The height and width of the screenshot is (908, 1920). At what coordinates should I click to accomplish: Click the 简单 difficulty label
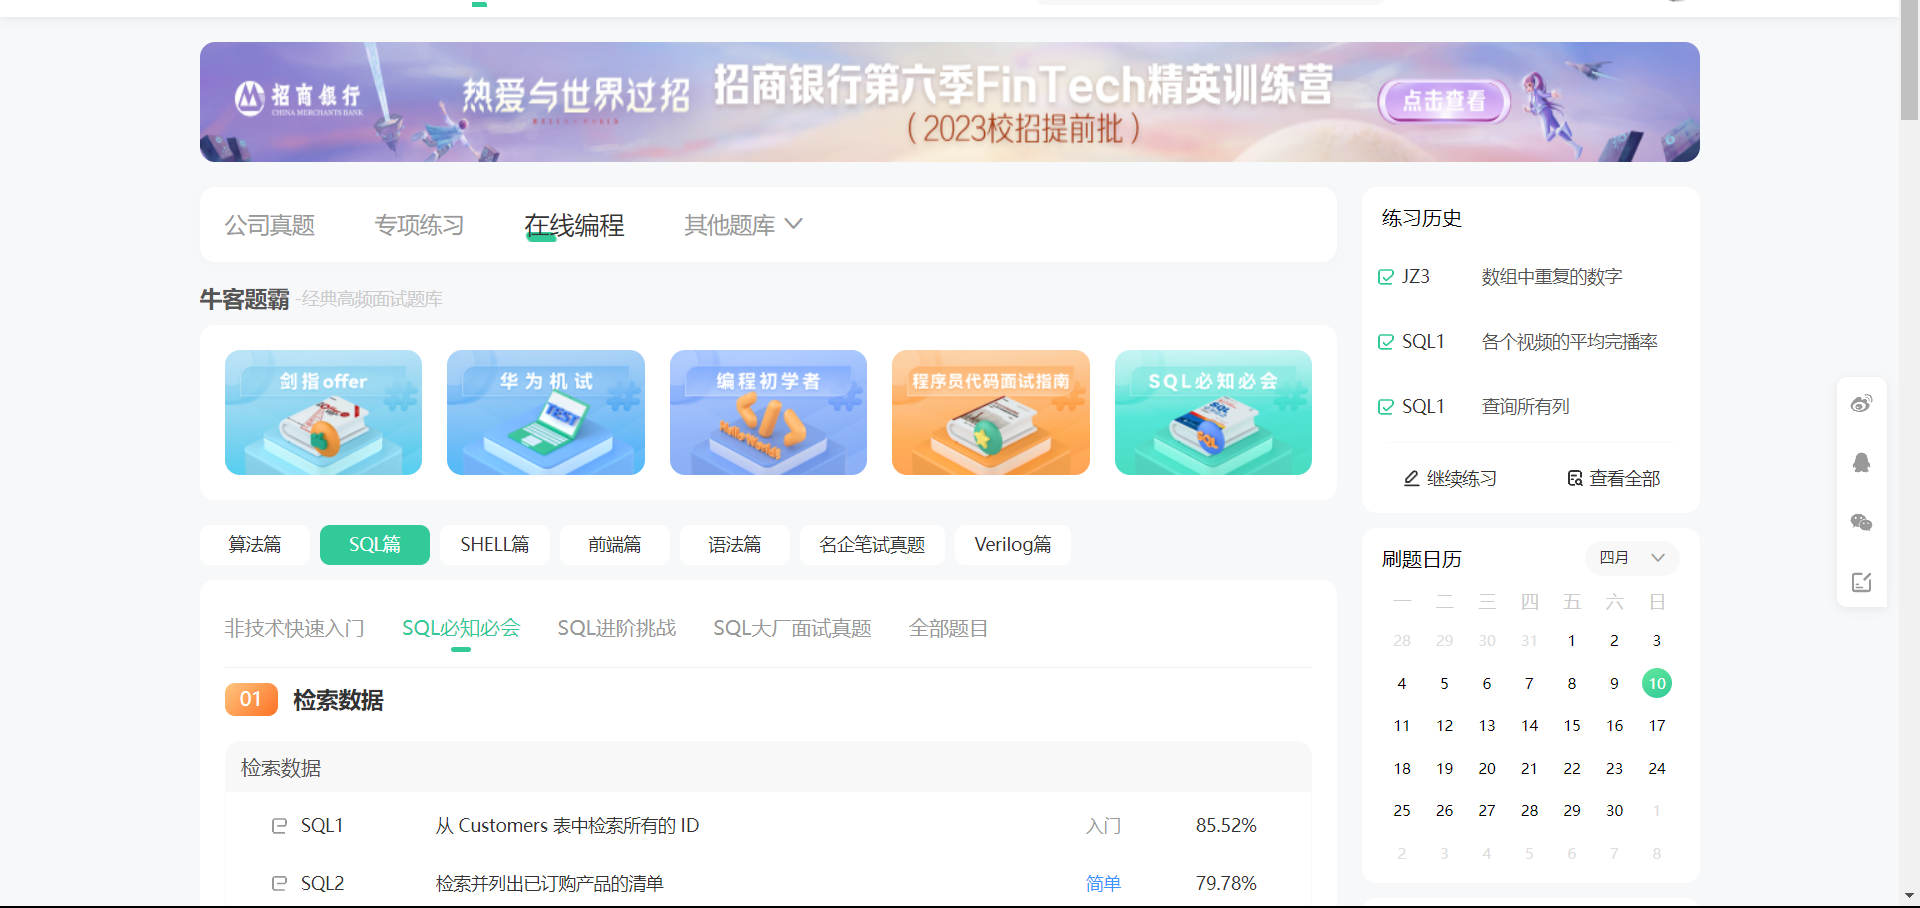point(1103,884)
